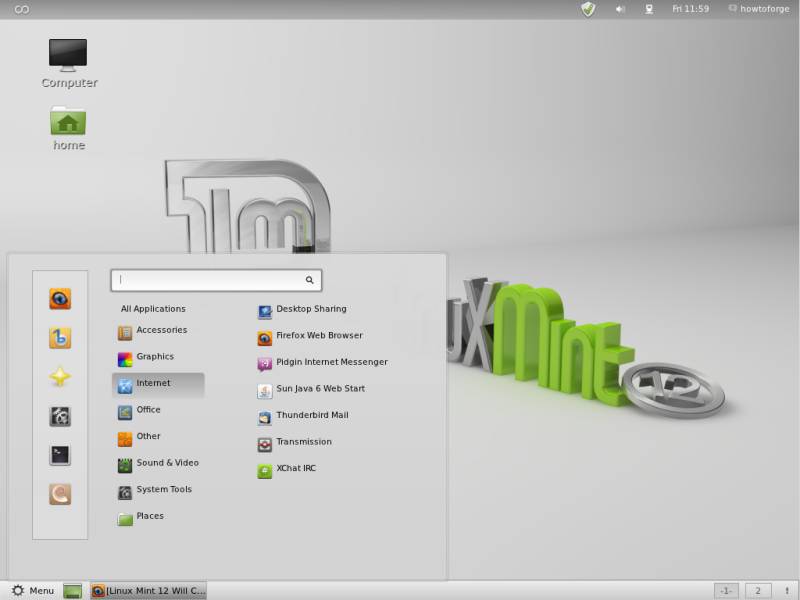
Task: Click the Office category icon
Action: click(125, 412)
